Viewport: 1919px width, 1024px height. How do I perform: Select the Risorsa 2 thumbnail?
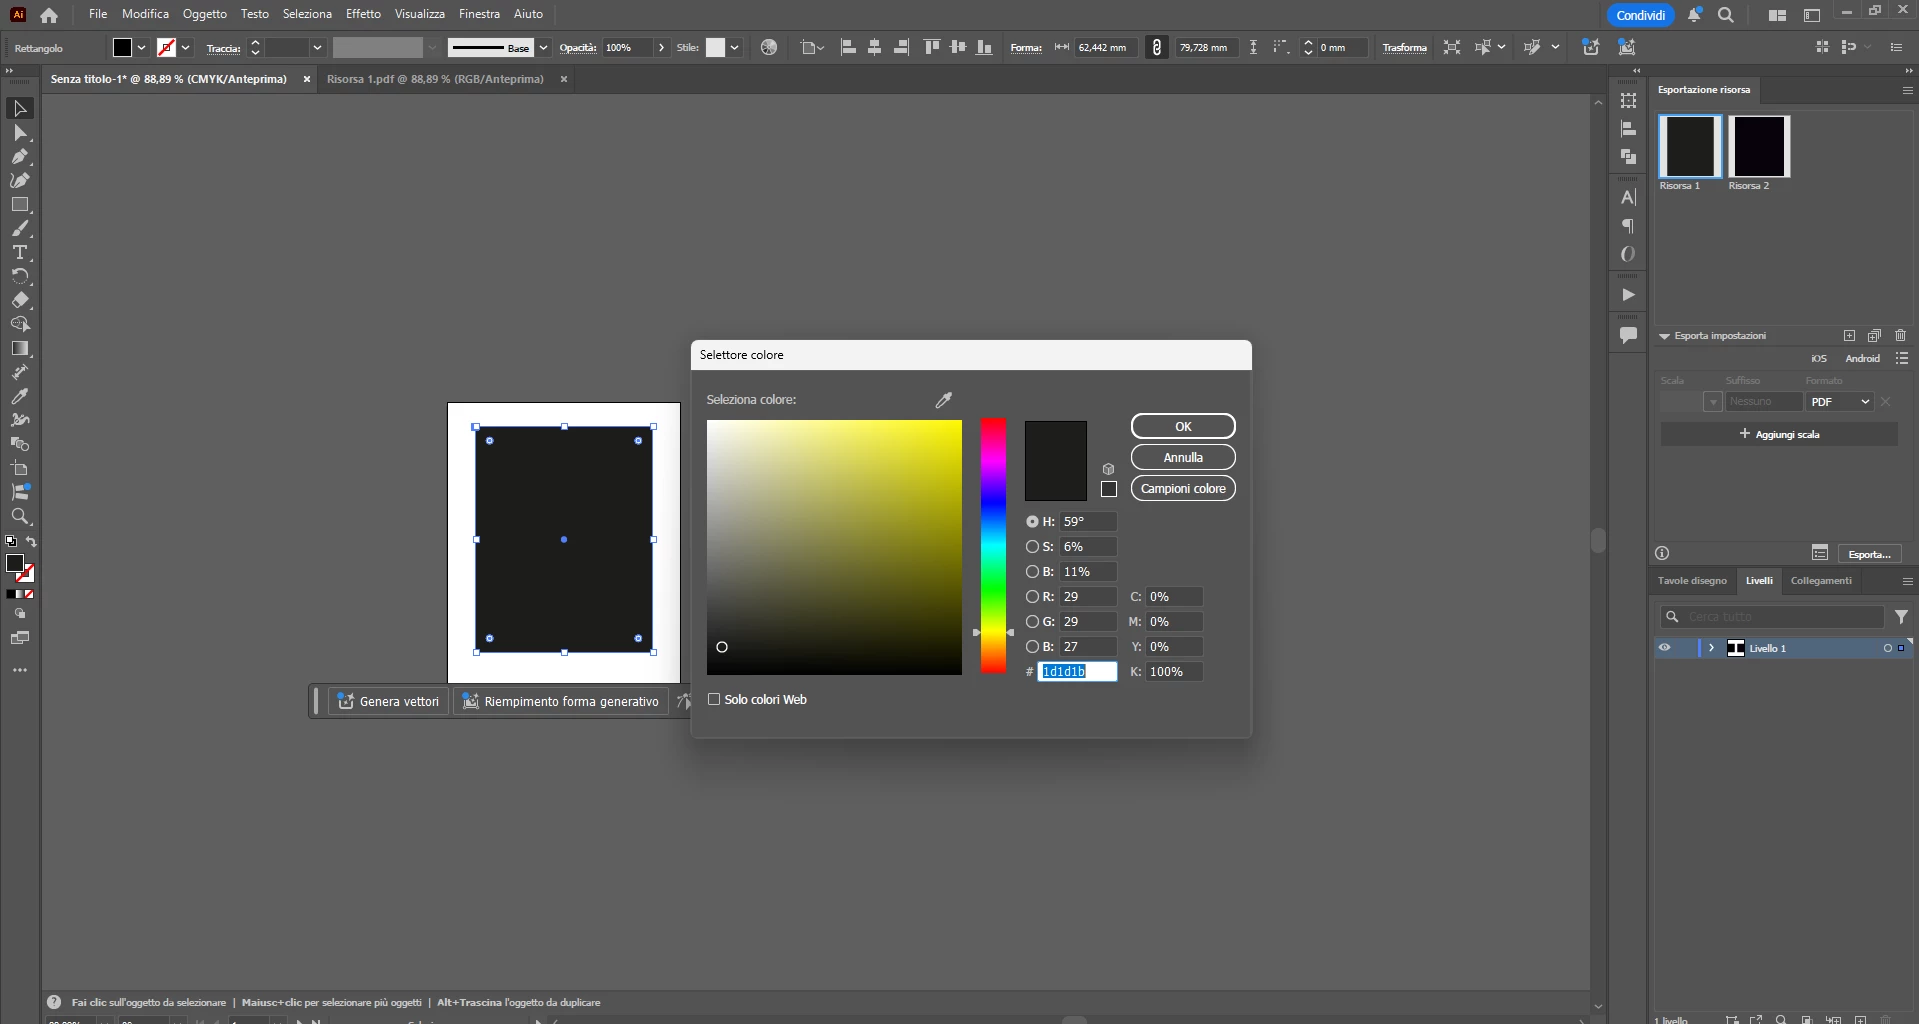tap(1758, 146)
